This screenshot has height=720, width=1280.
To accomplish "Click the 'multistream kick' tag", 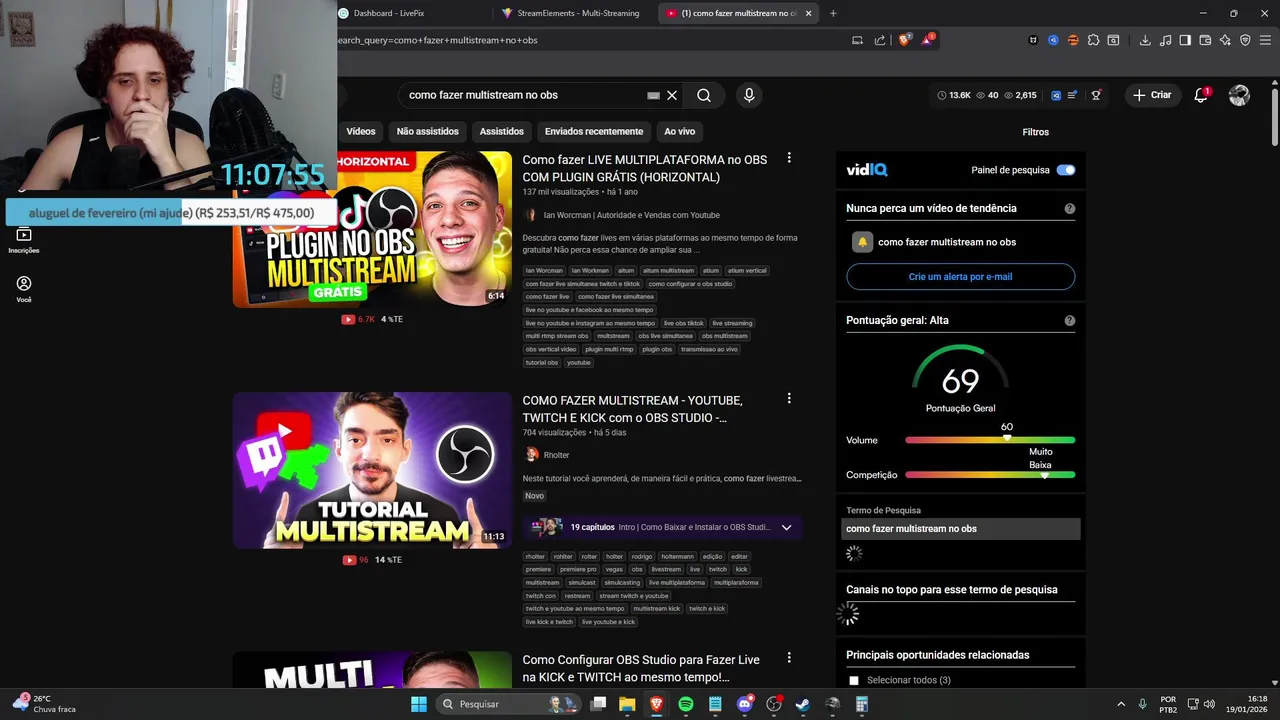I will click(x=656, y=608).
